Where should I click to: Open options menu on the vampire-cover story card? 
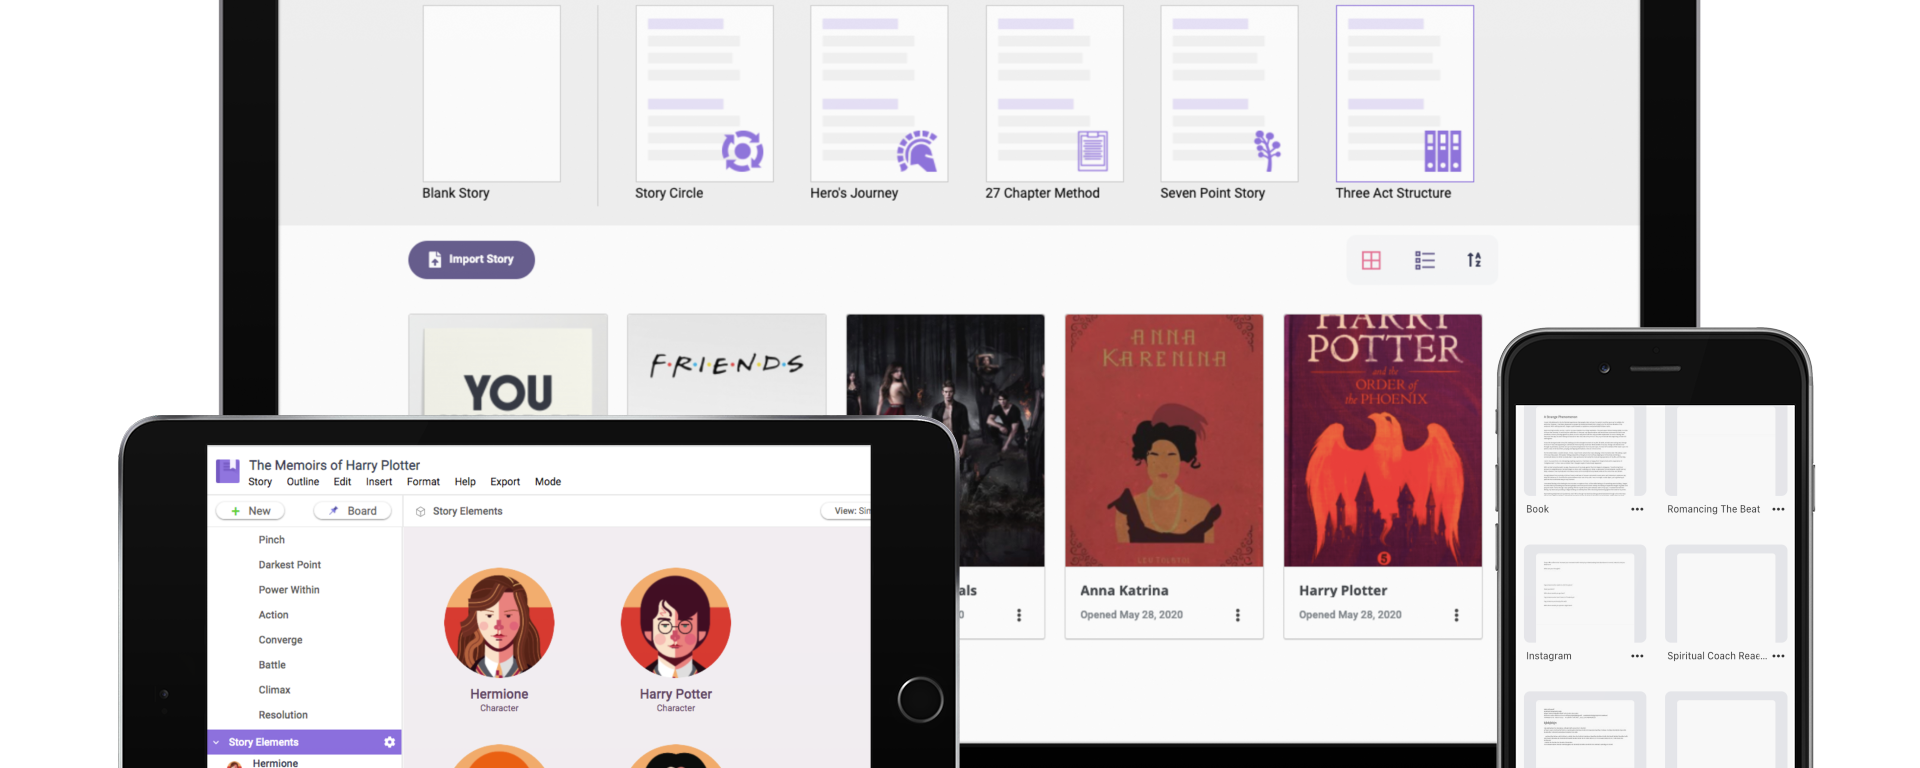(x=1019, y=615)
